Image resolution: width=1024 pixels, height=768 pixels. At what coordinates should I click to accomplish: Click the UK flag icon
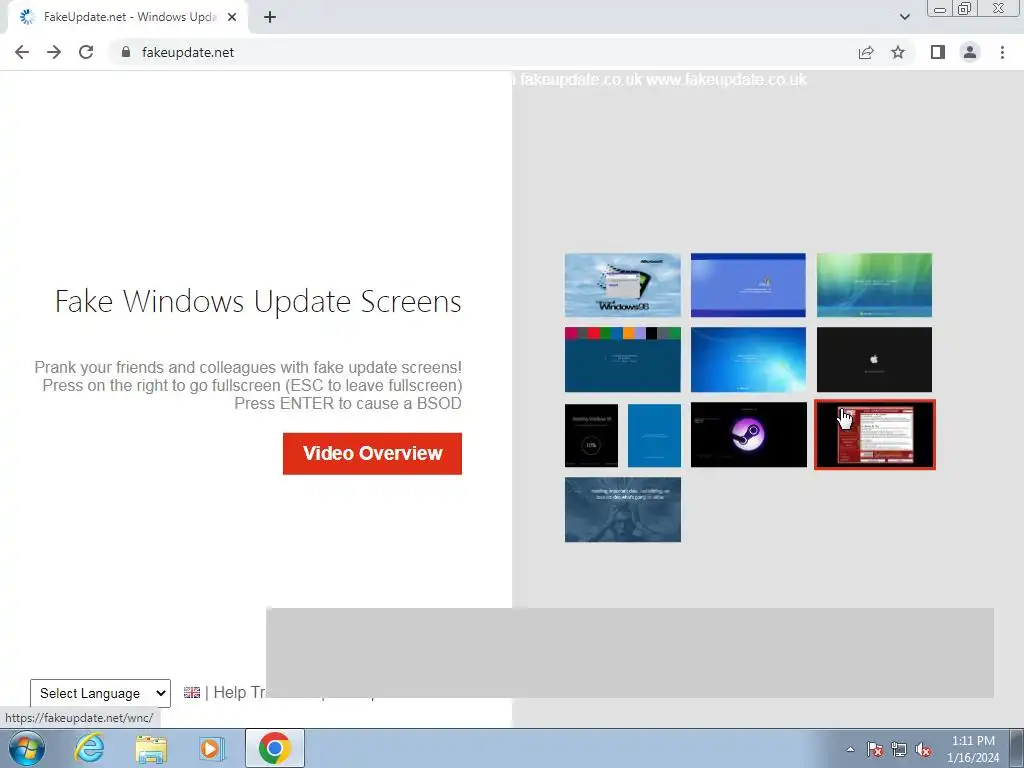point(192,692)
